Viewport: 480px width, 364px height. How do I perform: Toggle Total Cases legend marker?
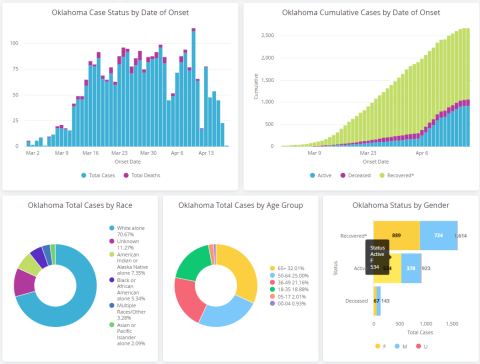(84, 175)
